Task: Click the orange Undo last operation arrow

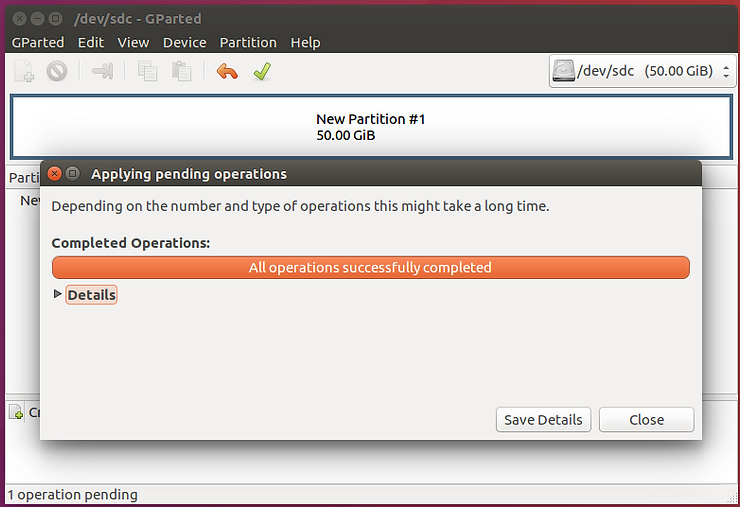Action: (x=227, y=72)
